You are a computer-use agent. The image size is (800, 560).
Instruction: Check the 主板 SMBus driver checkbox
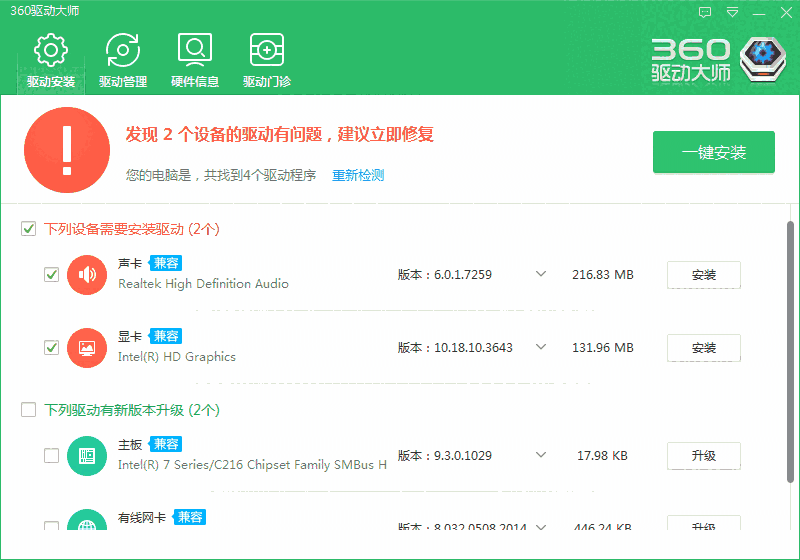click(52, 455)
